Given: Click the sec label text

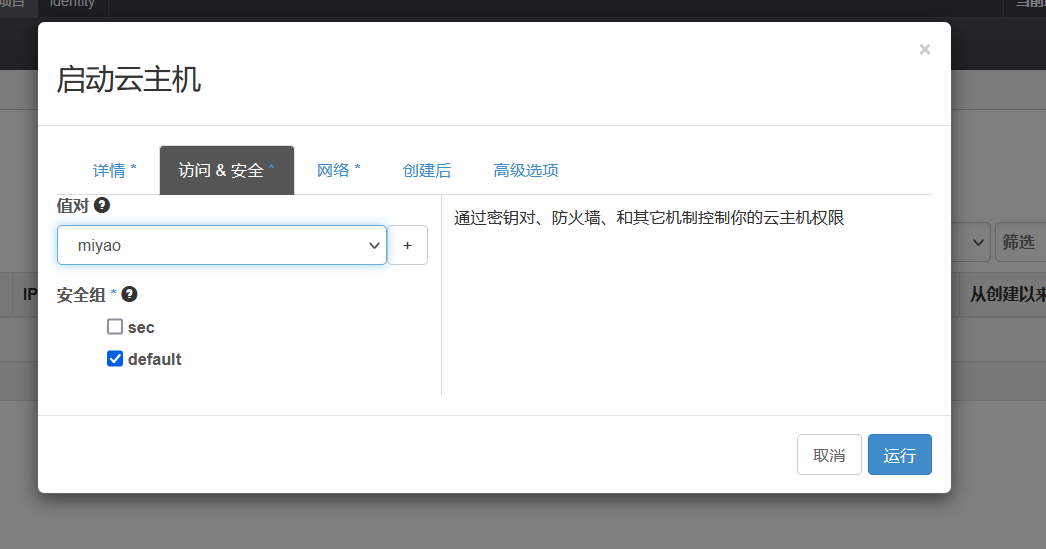Looking at the screenshot, I should pyautogui.click(x=141, y=328).
